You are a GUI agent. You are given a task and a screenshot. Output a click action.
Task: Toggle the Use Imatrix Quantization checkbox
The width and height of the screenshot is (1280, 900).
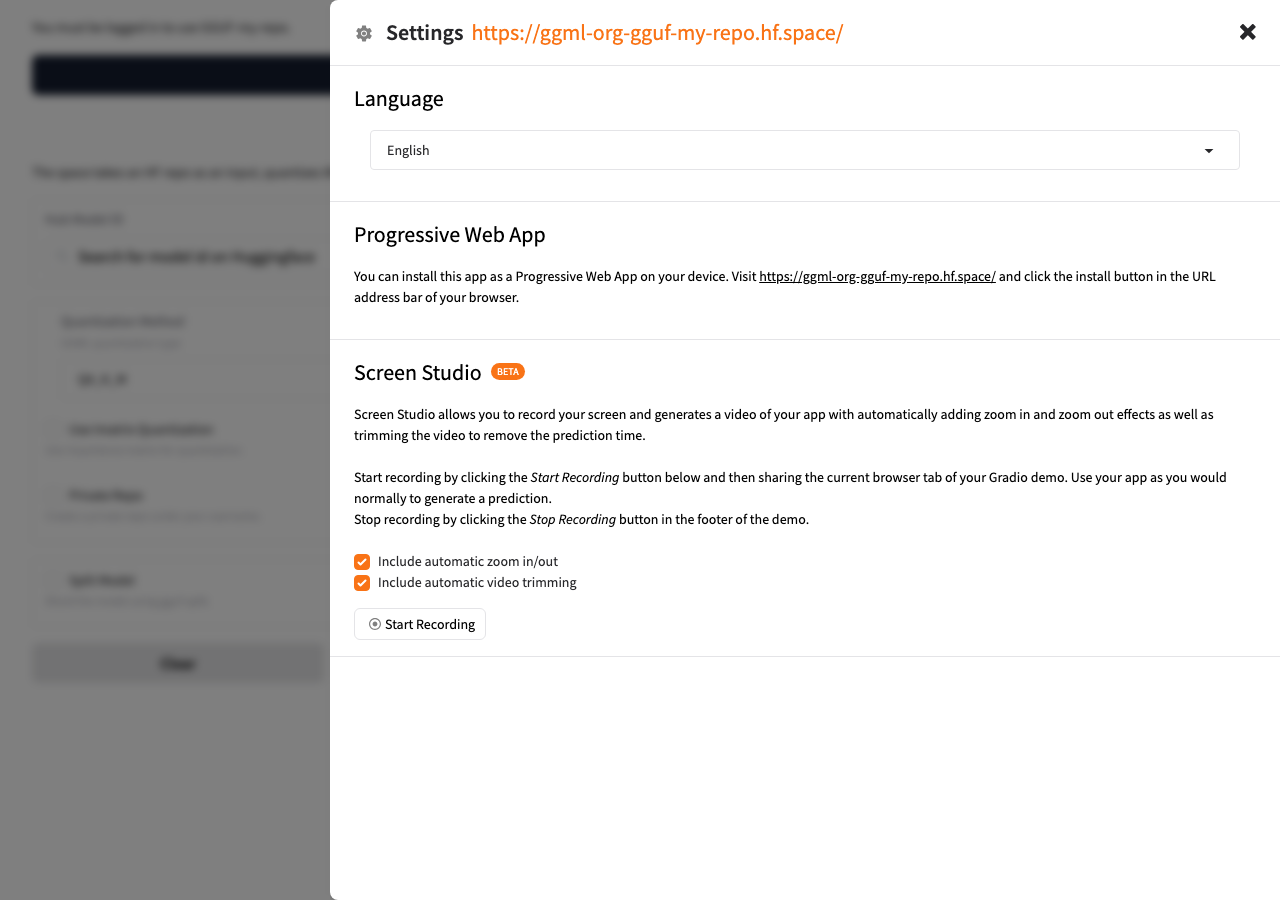coord(56,430)
